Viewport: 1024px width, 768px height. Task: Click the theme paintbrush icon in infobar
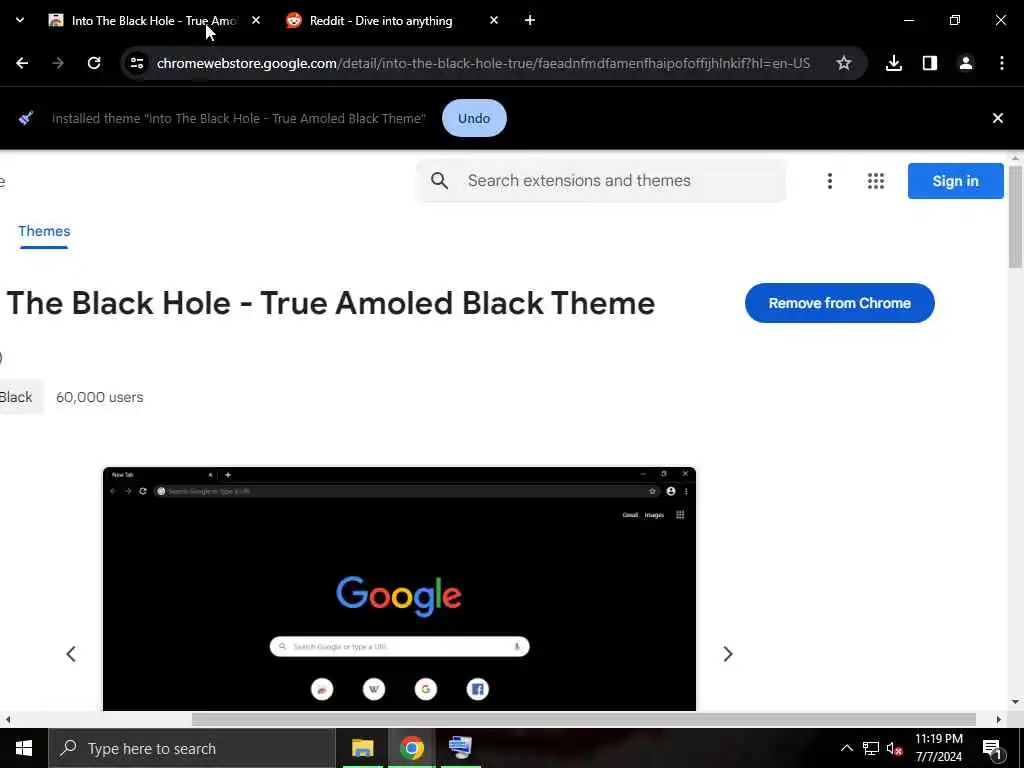[x=26, y=118]
